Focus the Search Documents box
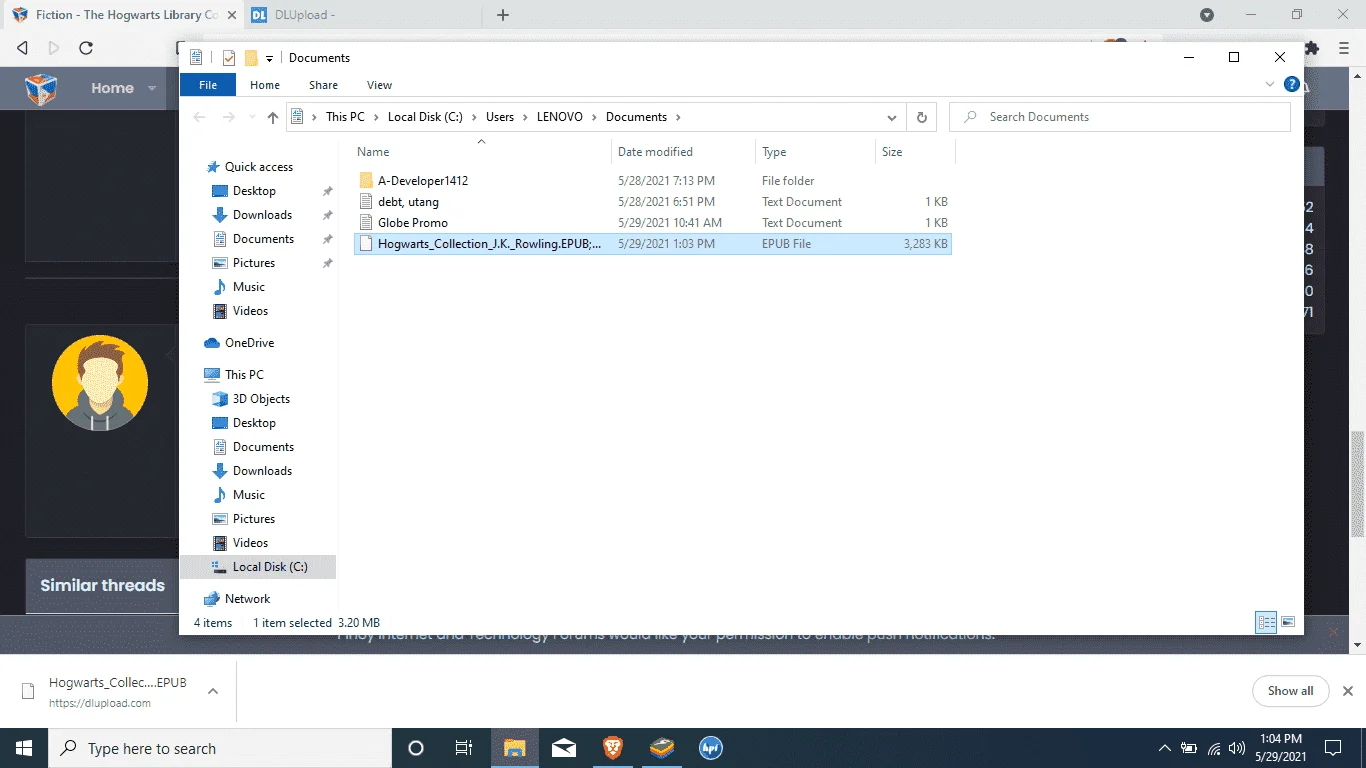1366x768 pixels. coord(1120,117)
